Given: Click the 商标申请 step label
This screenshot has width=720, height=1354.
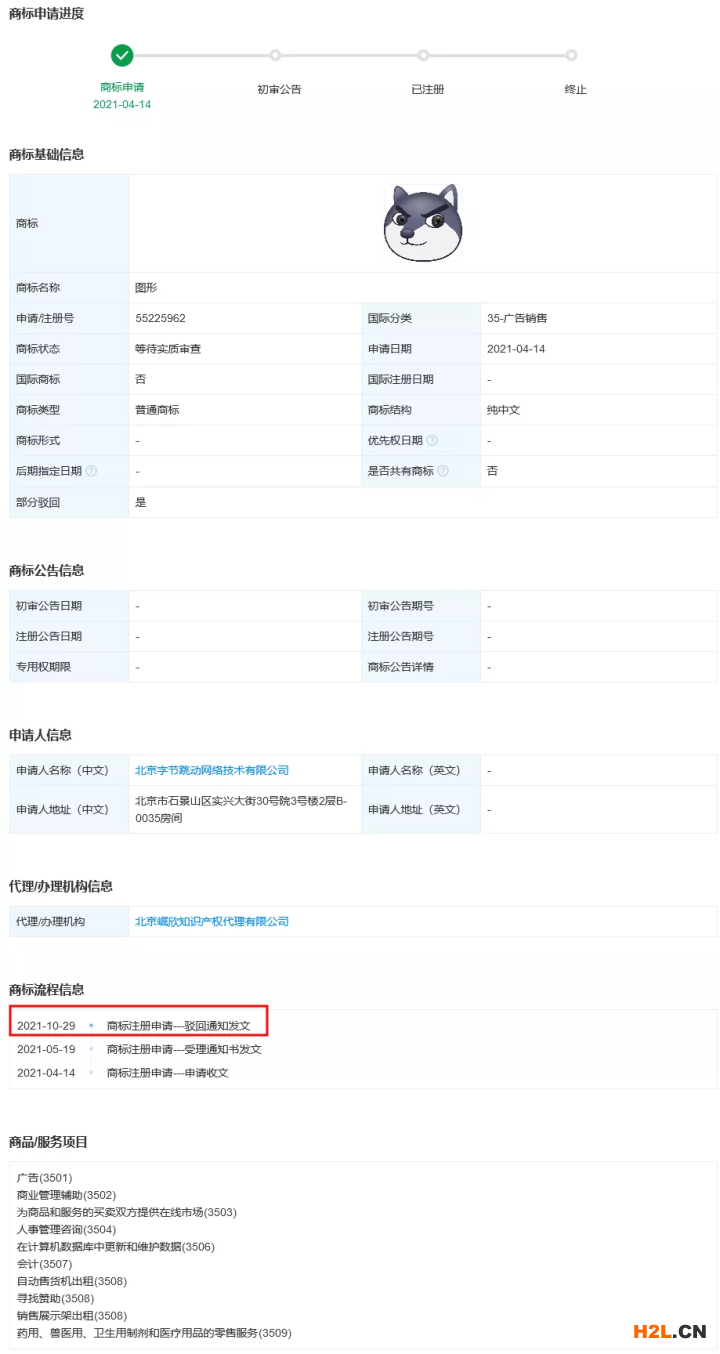Looking at the screenshot, I should click(122, 88).
